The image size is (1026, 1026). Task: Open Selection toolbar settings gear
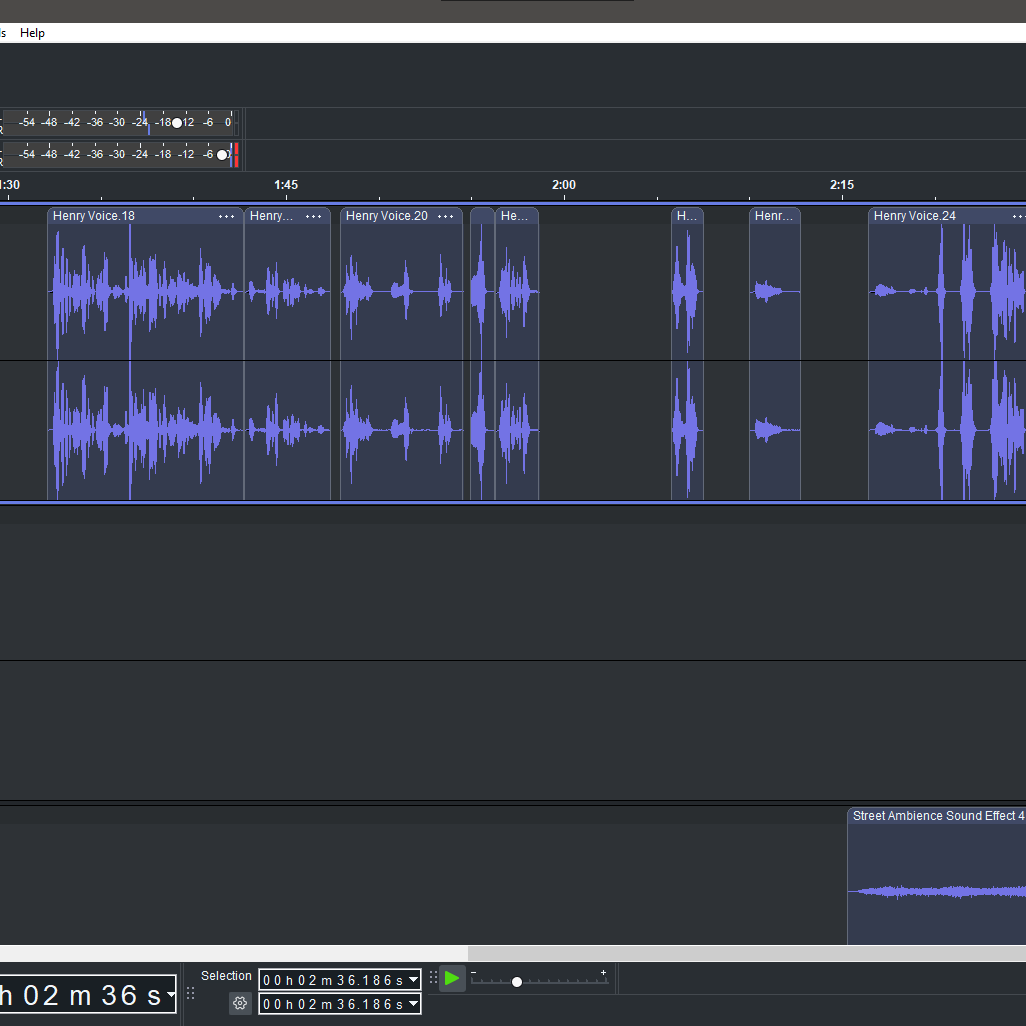[240, 1002]
